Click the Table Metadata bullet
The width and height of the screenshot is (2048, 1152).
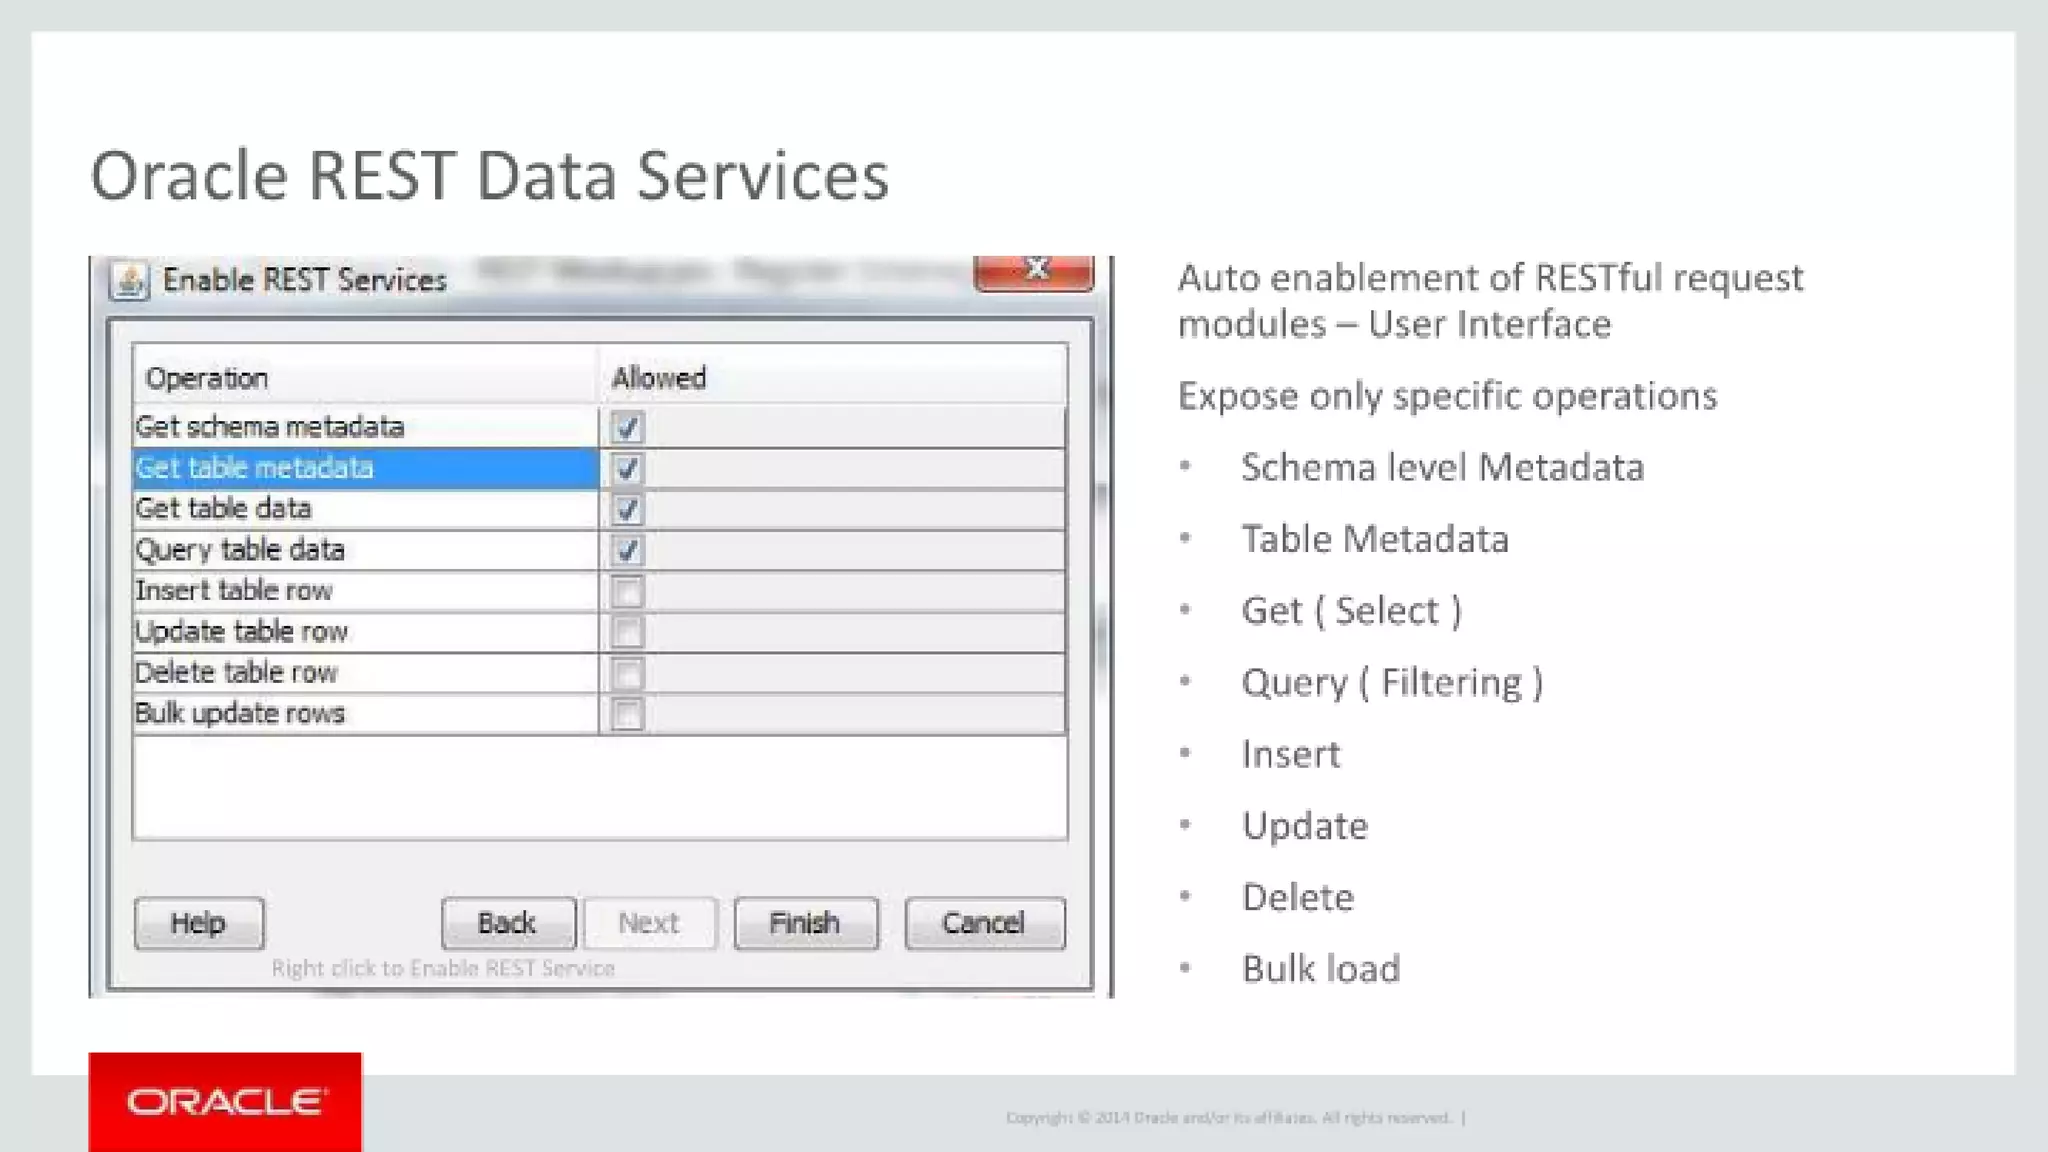tap(1375, 540)
